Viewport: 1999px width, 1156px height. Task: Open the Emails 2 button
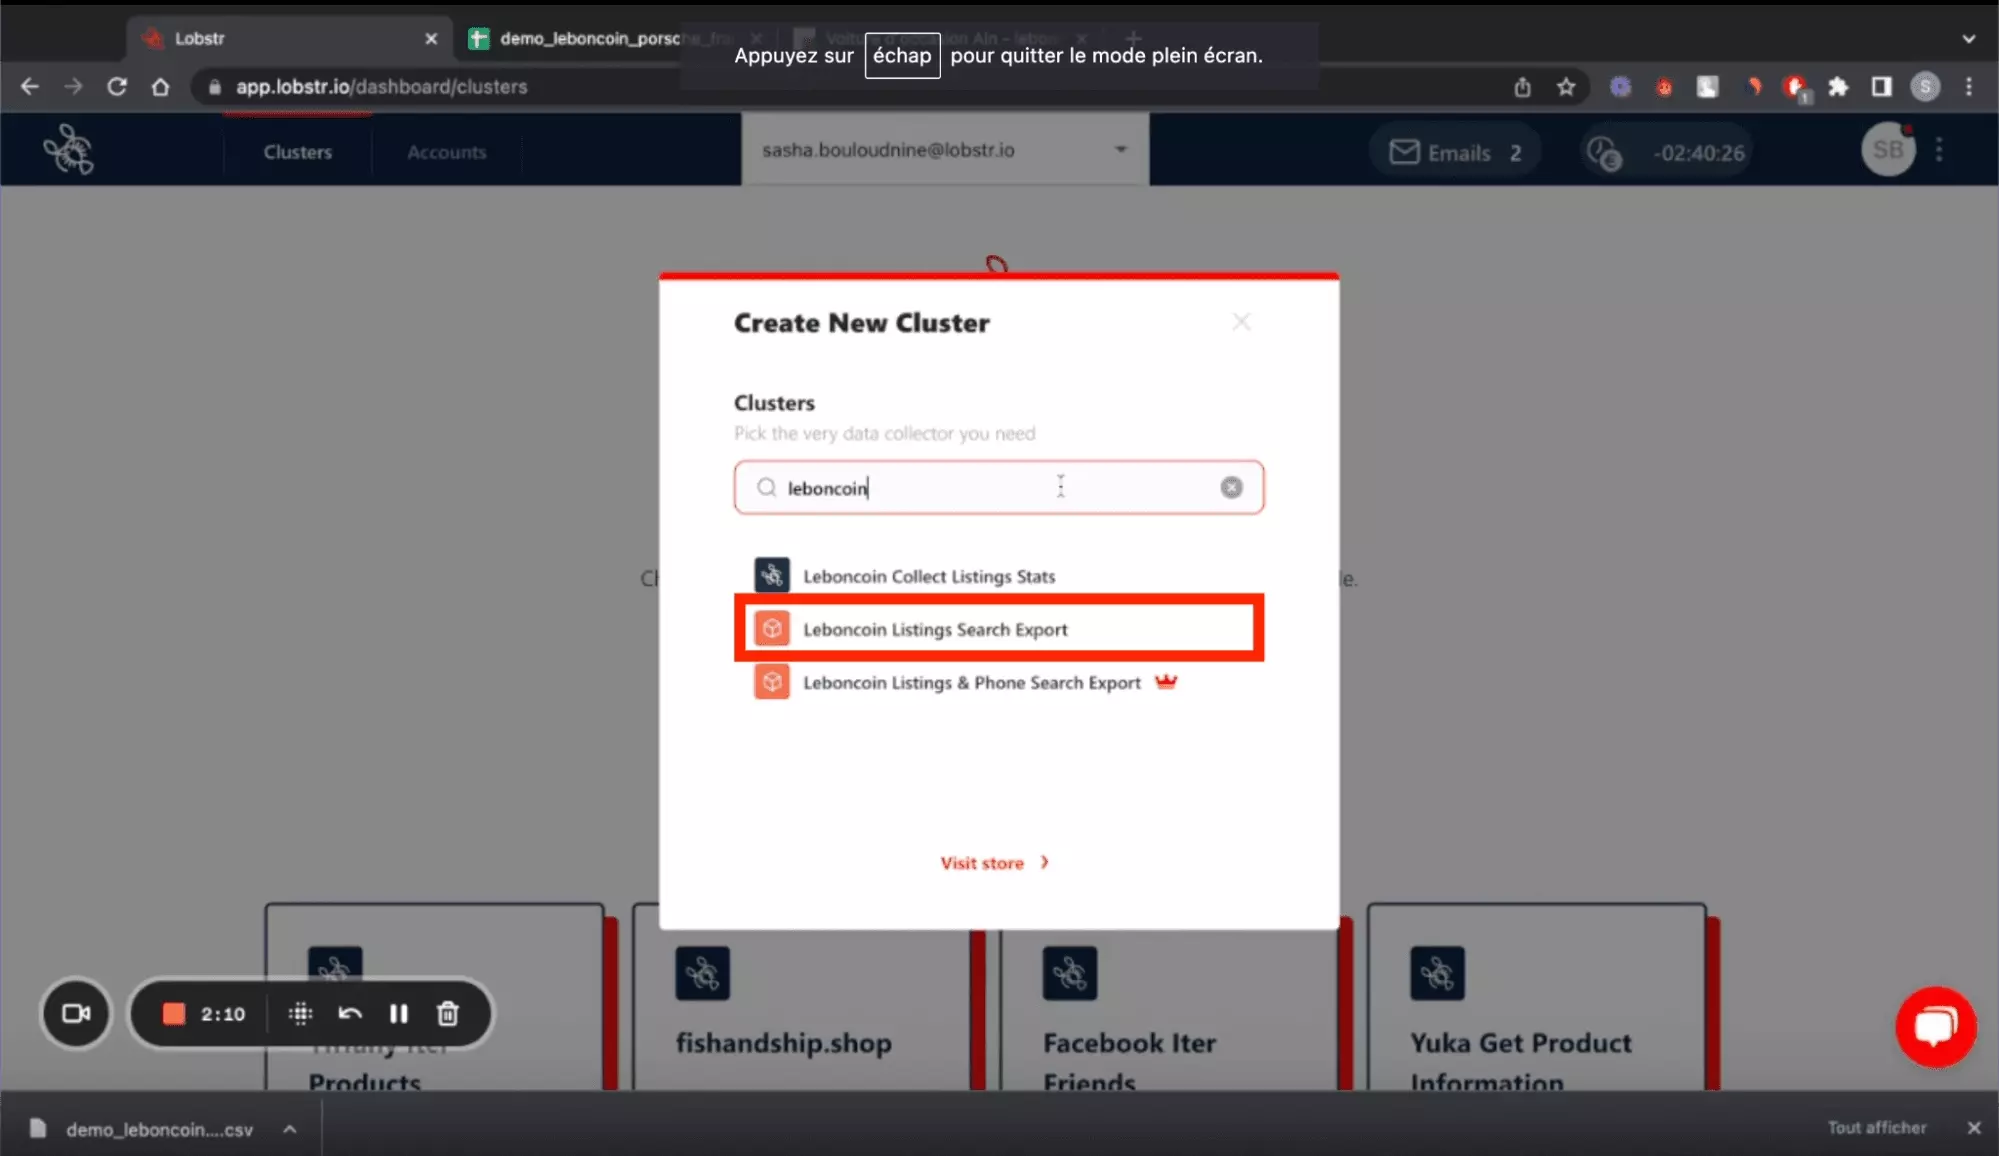tap(1455, 152)
